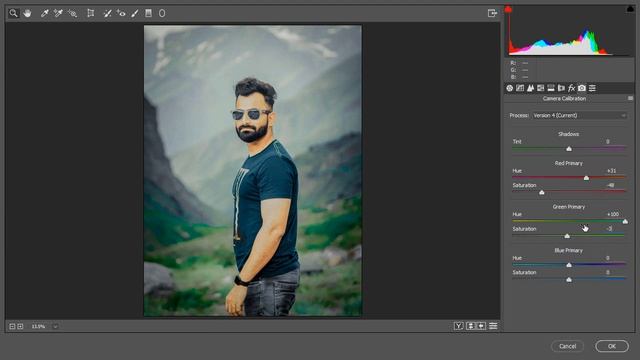Select the Transform tool

tap(91, 13)
